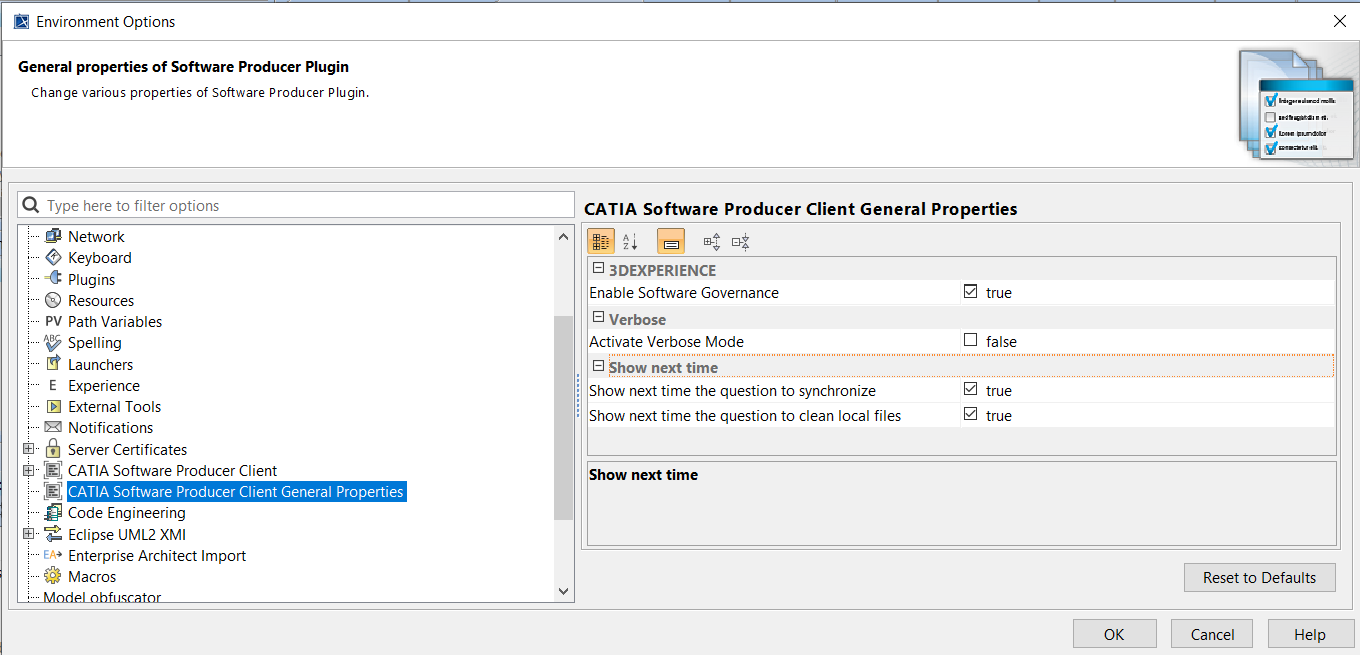Click the Macros gear icon
Image resolution: width=1360 pixels, height=655 pixels.
click(53, 576)
